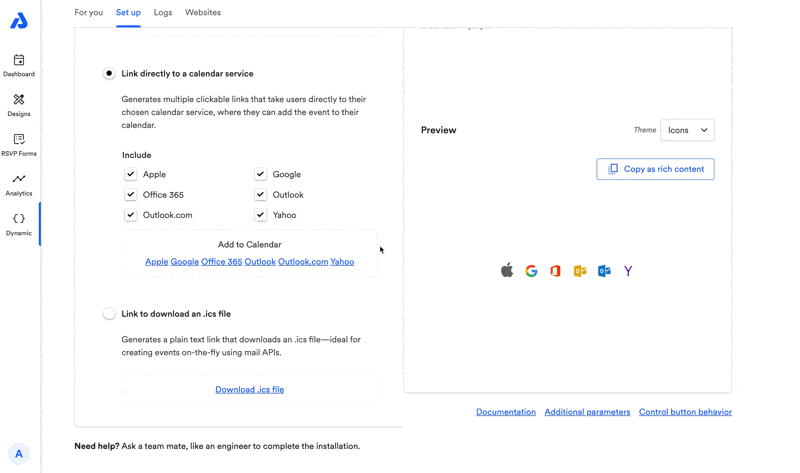Screen dimensions: 800x473
Task: Click the Apple icon in preview
Action: (x=507, y=270)
